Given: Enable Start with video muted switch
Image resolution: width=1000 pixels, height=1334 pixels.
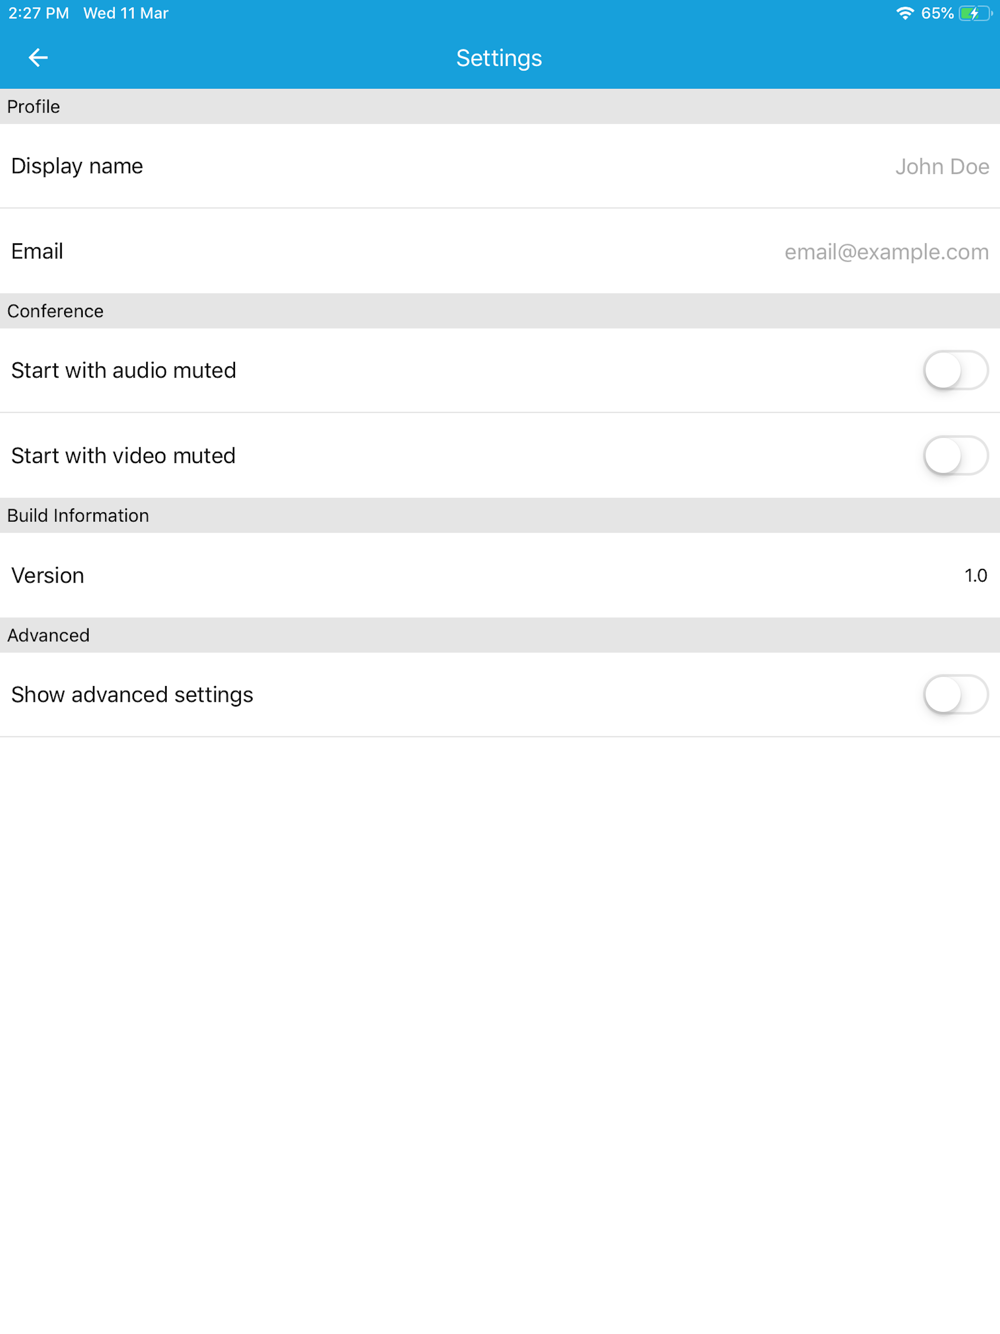Looking at the screenshot, I should [956, 455].
